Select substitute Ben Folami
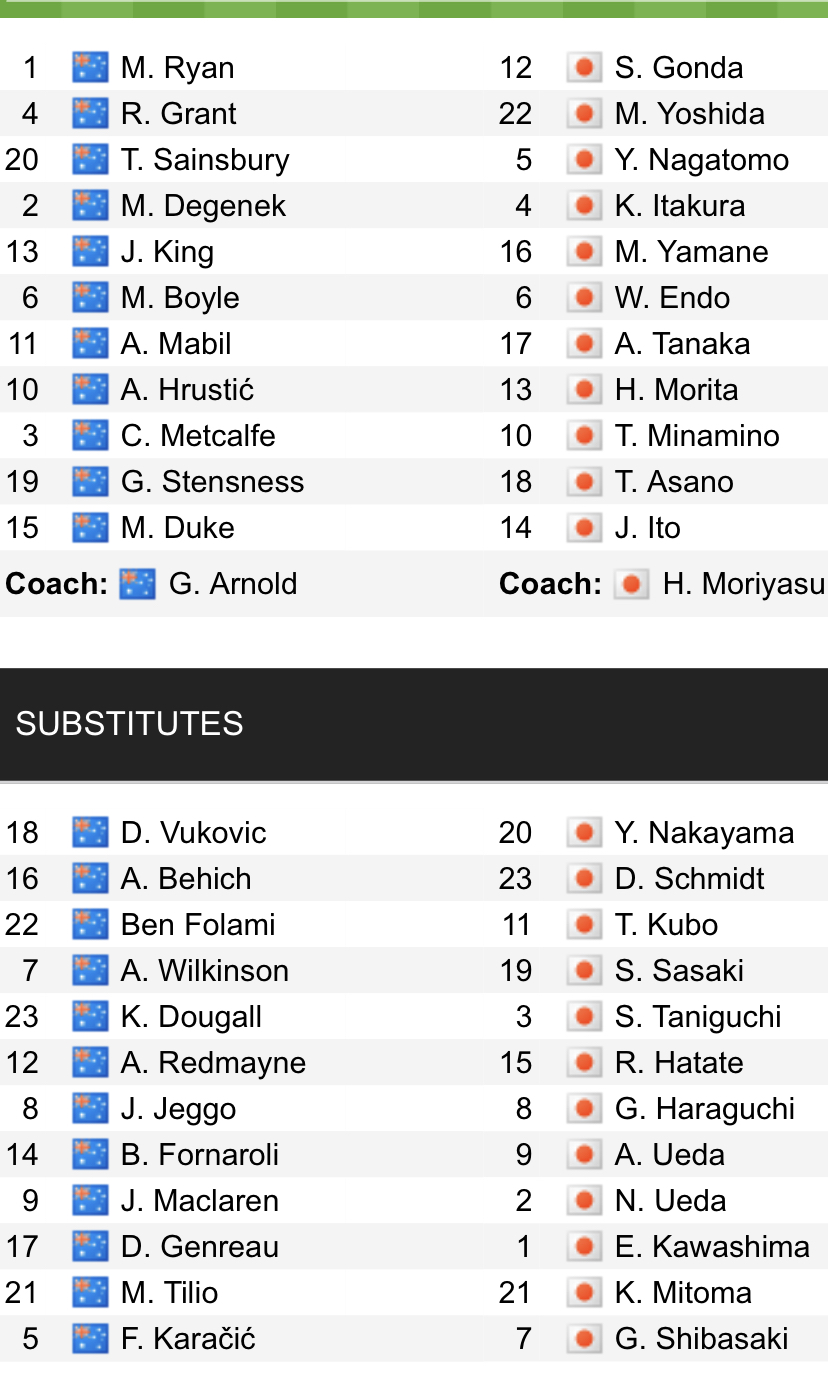 point(197,925)
